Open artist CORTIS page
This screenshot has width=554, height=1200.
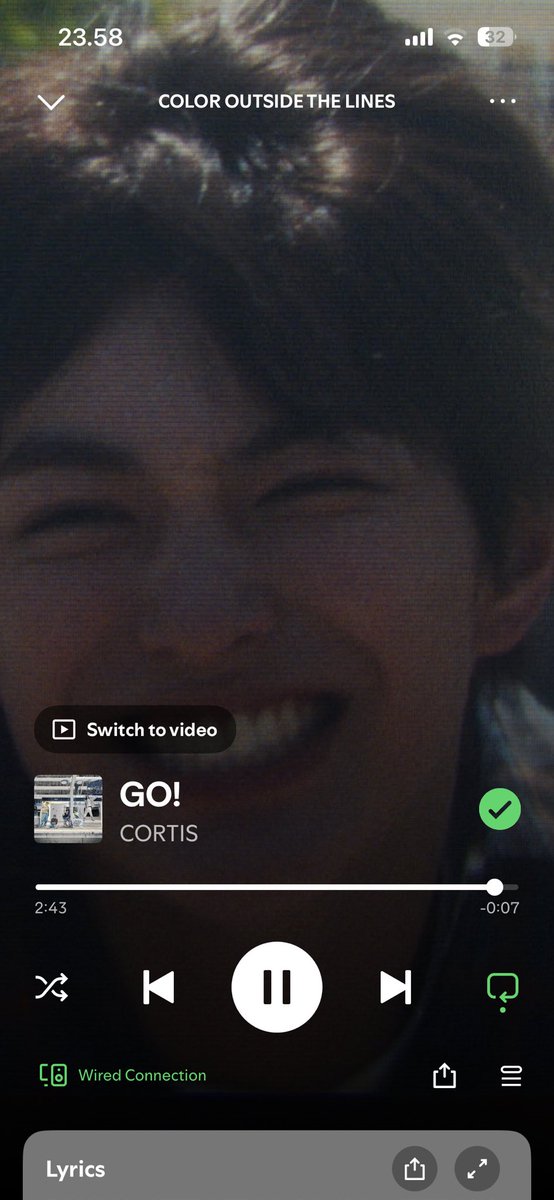(x=159, y=833)
